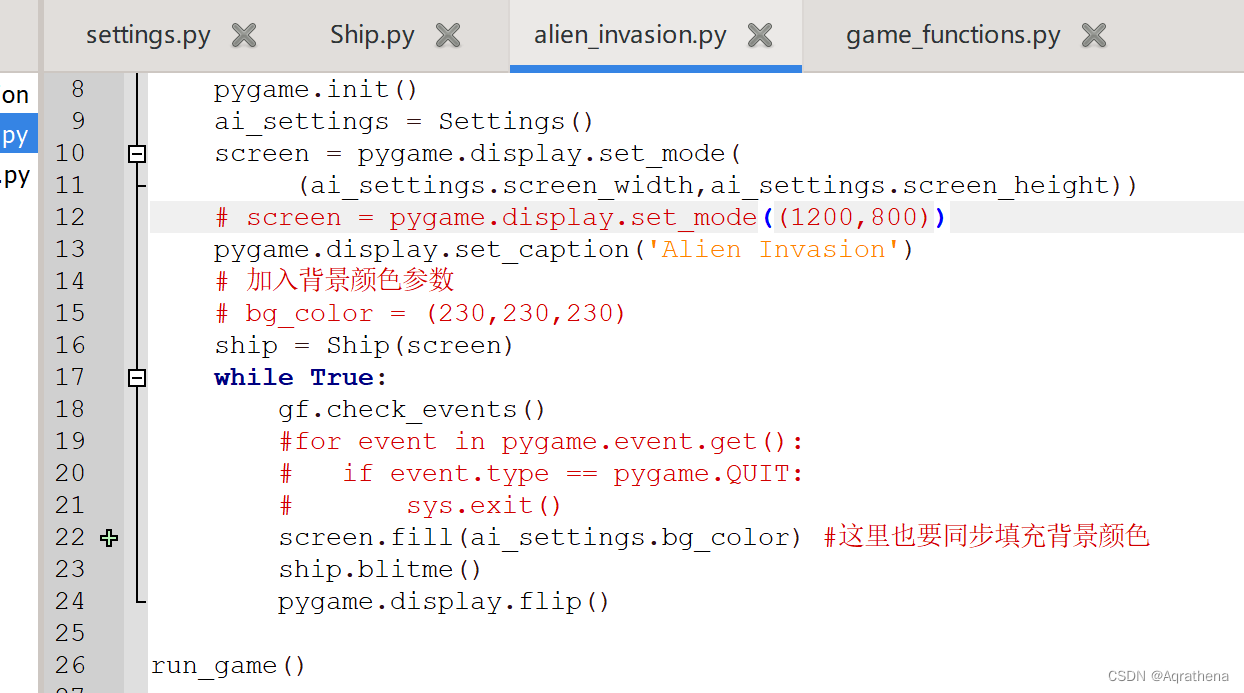The image size is (1244, 693).
Task: Click the green plus marker beside line 22
Action: pos(108,538)
